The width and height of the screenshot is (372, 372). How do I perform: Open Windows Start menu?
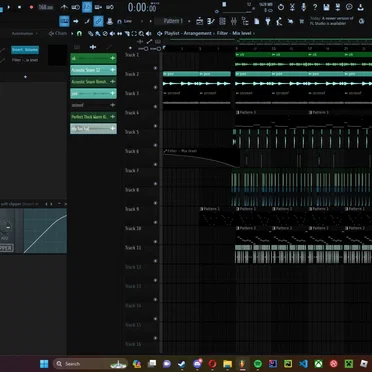44,364
